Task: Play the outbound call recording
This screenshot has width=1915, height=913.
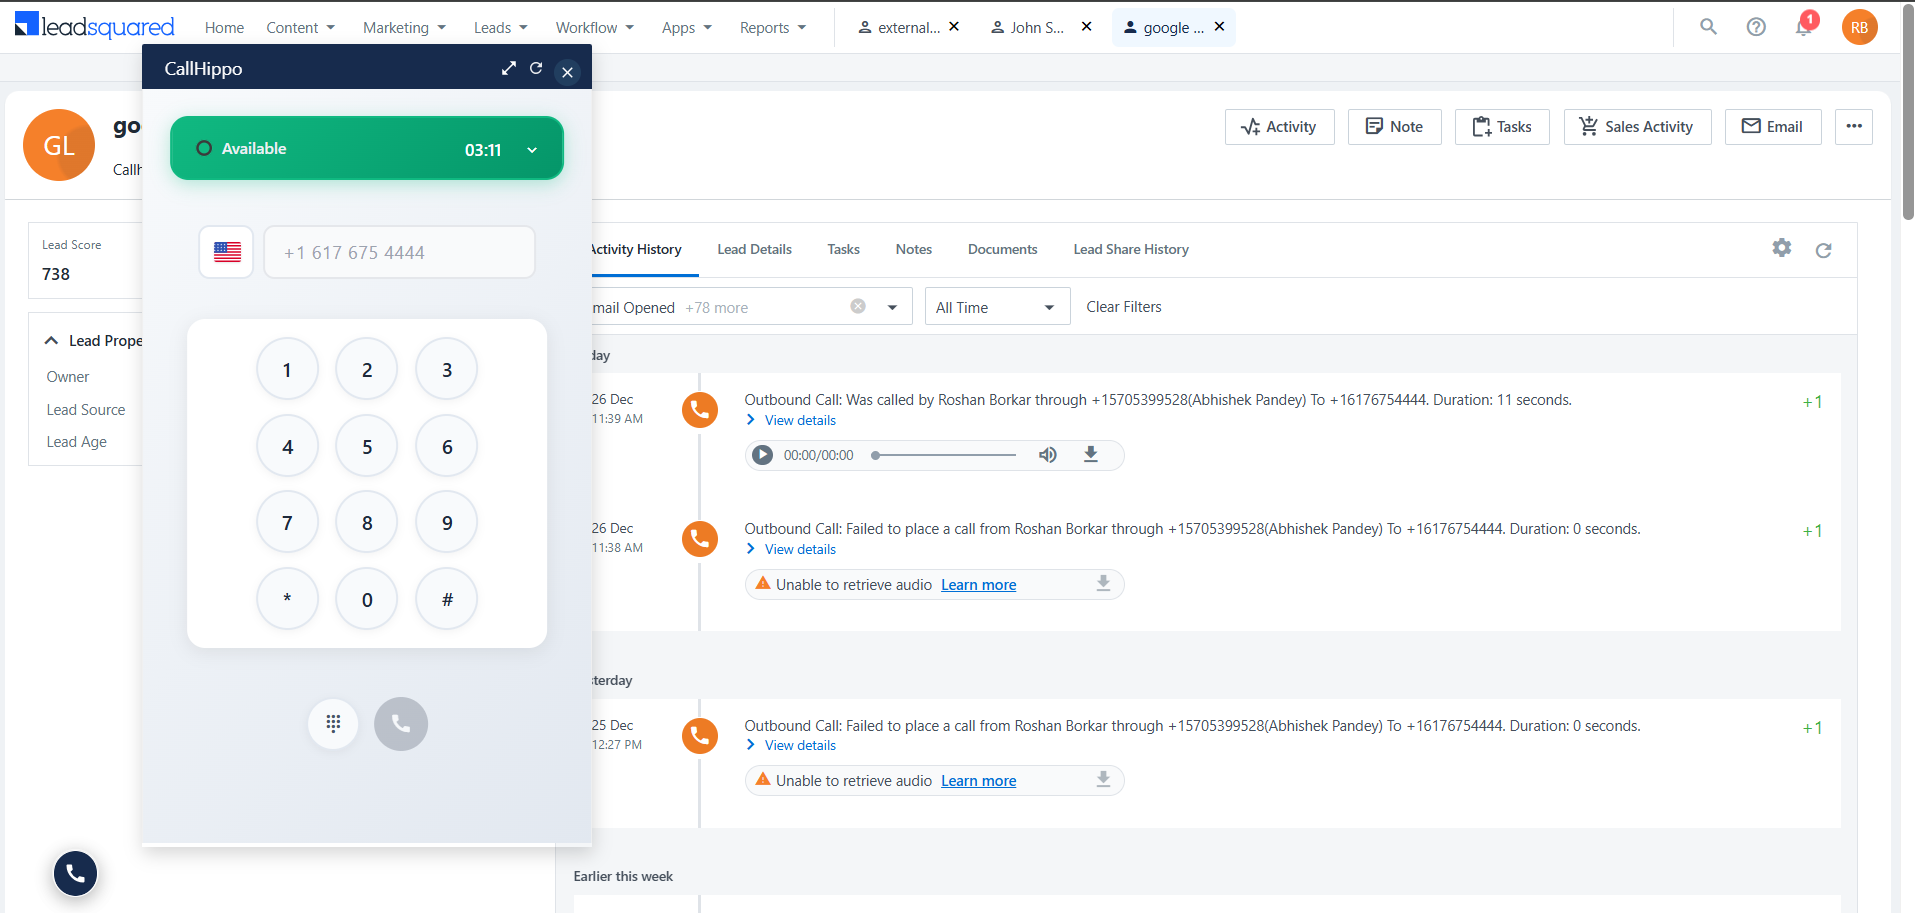Action: tap(763, 455)
